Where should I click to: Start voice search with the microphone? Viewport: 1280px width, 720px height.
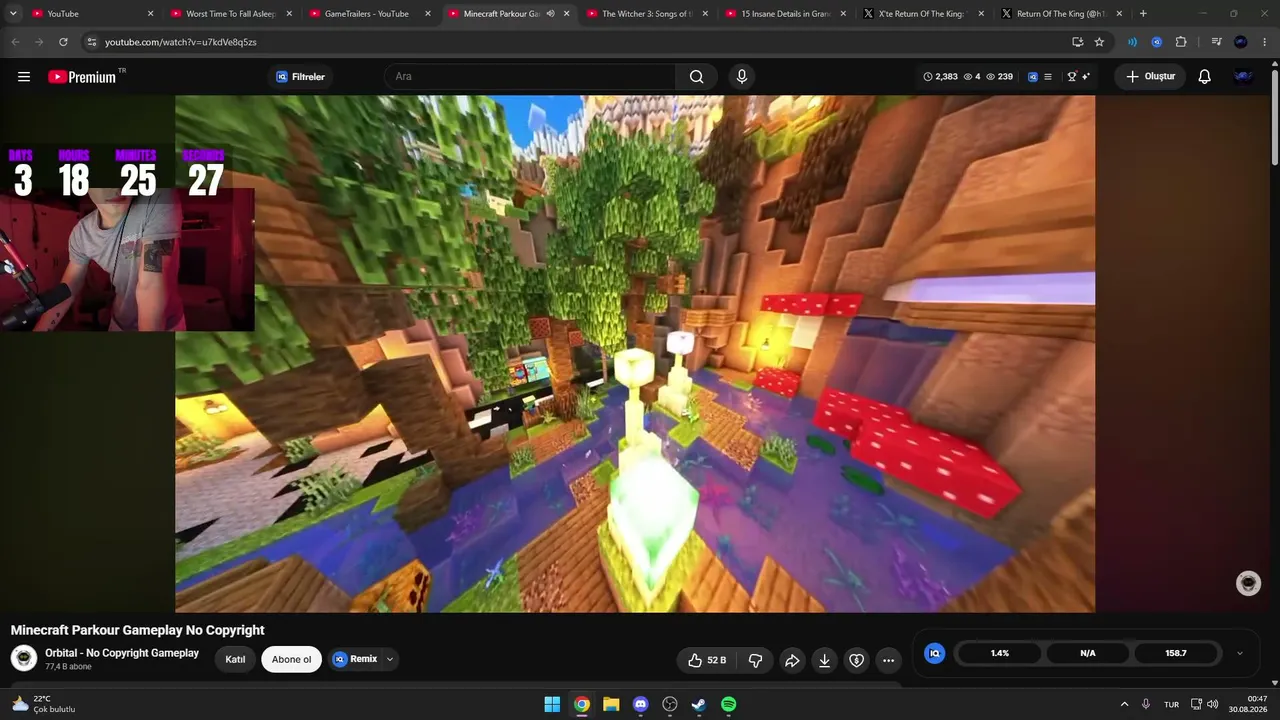(x=741, y=77)
